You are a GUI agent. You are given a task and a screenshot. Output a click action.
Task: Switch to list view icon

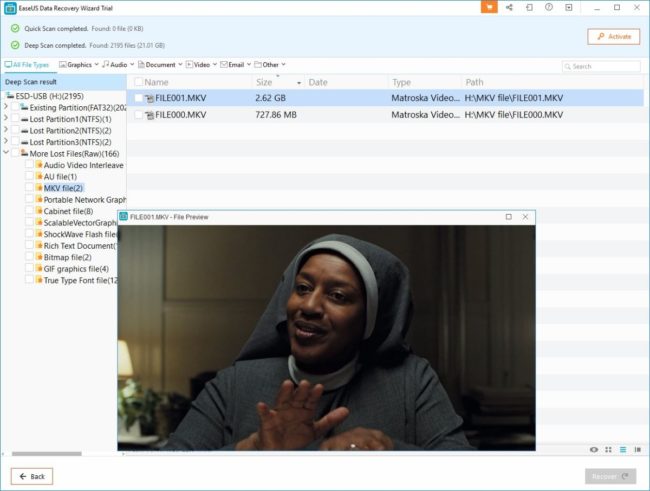623,450
